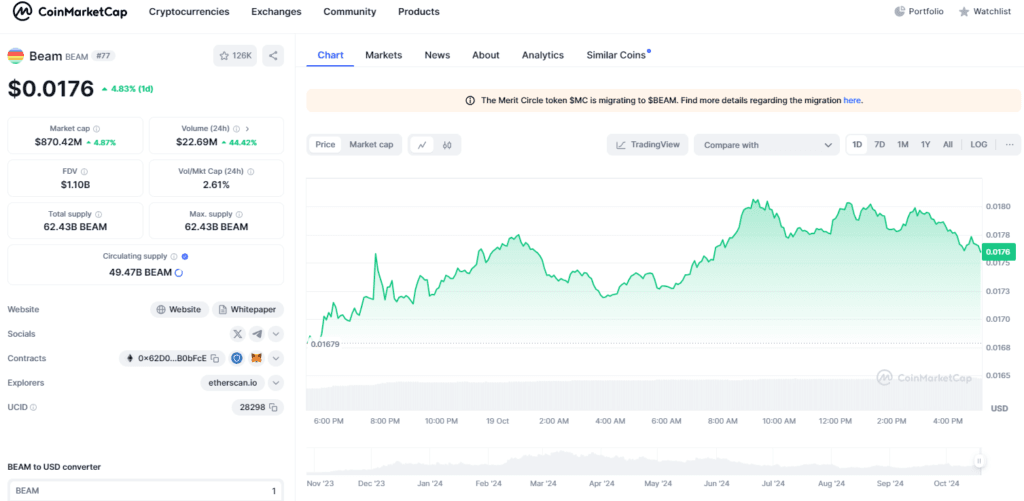Switch to News tab
This screenshot has height=501, width=1024.
[437, 55]
